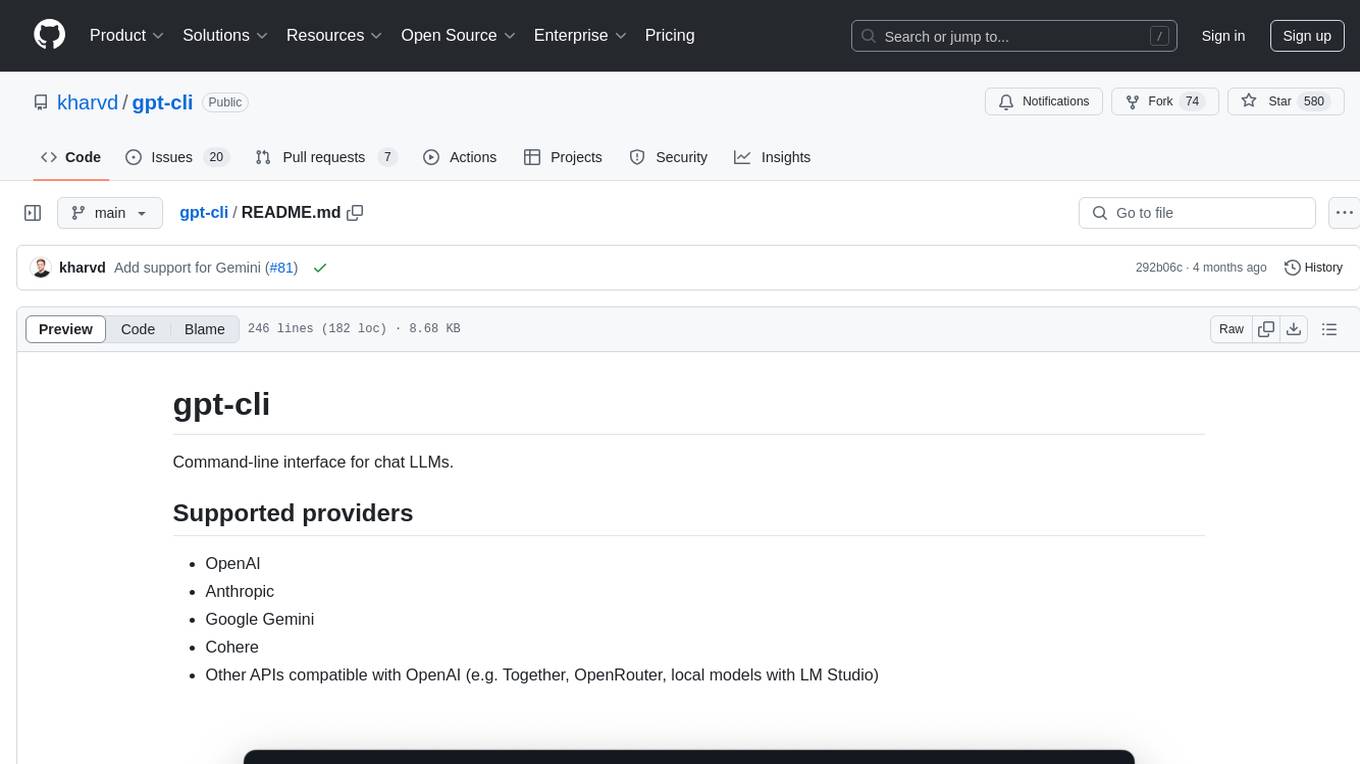The width and height of the screenshot is (1360, 764).
Task: Open the more file actions menu
Action: (x=1344, y=213)
